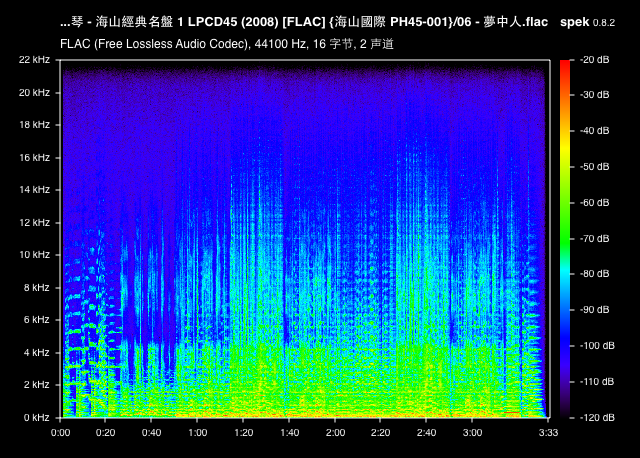Click the 2:20 time axis label
The width and height of the screenshot is (640, 458).
(x=380, y=432)
